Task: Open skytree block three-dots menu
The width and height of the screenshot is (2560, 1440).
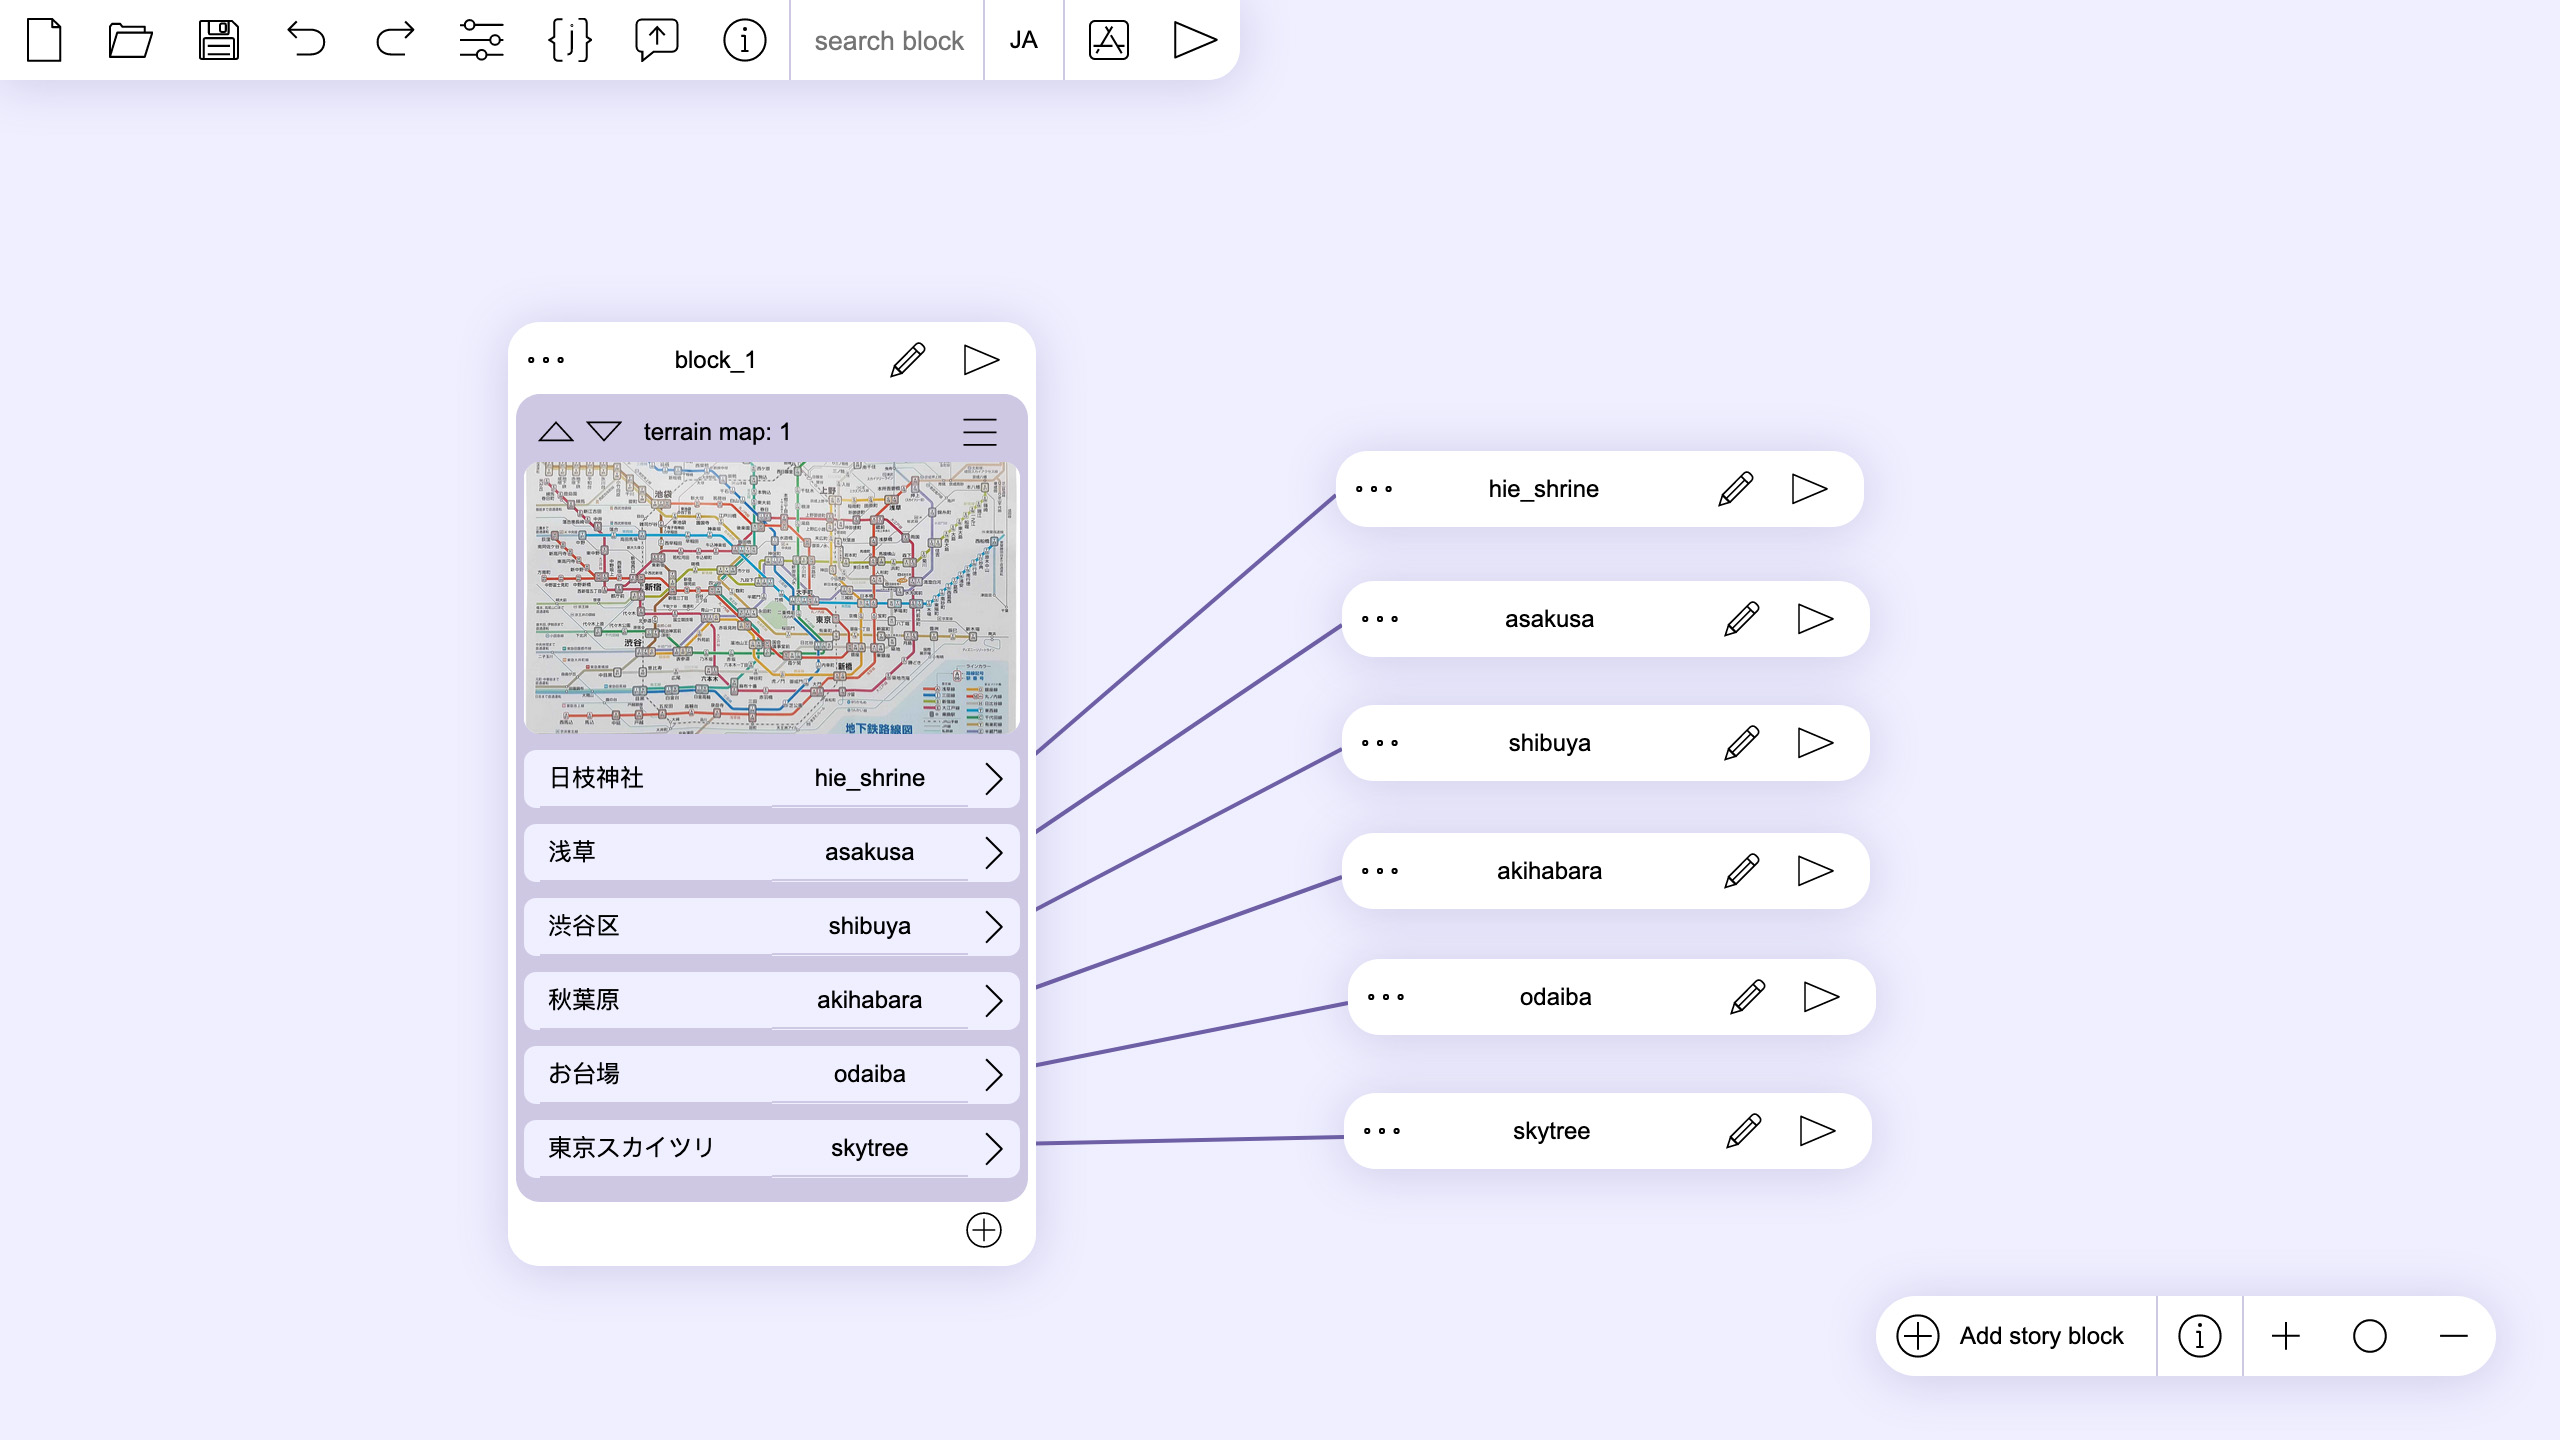Action: (1382, 1131)
